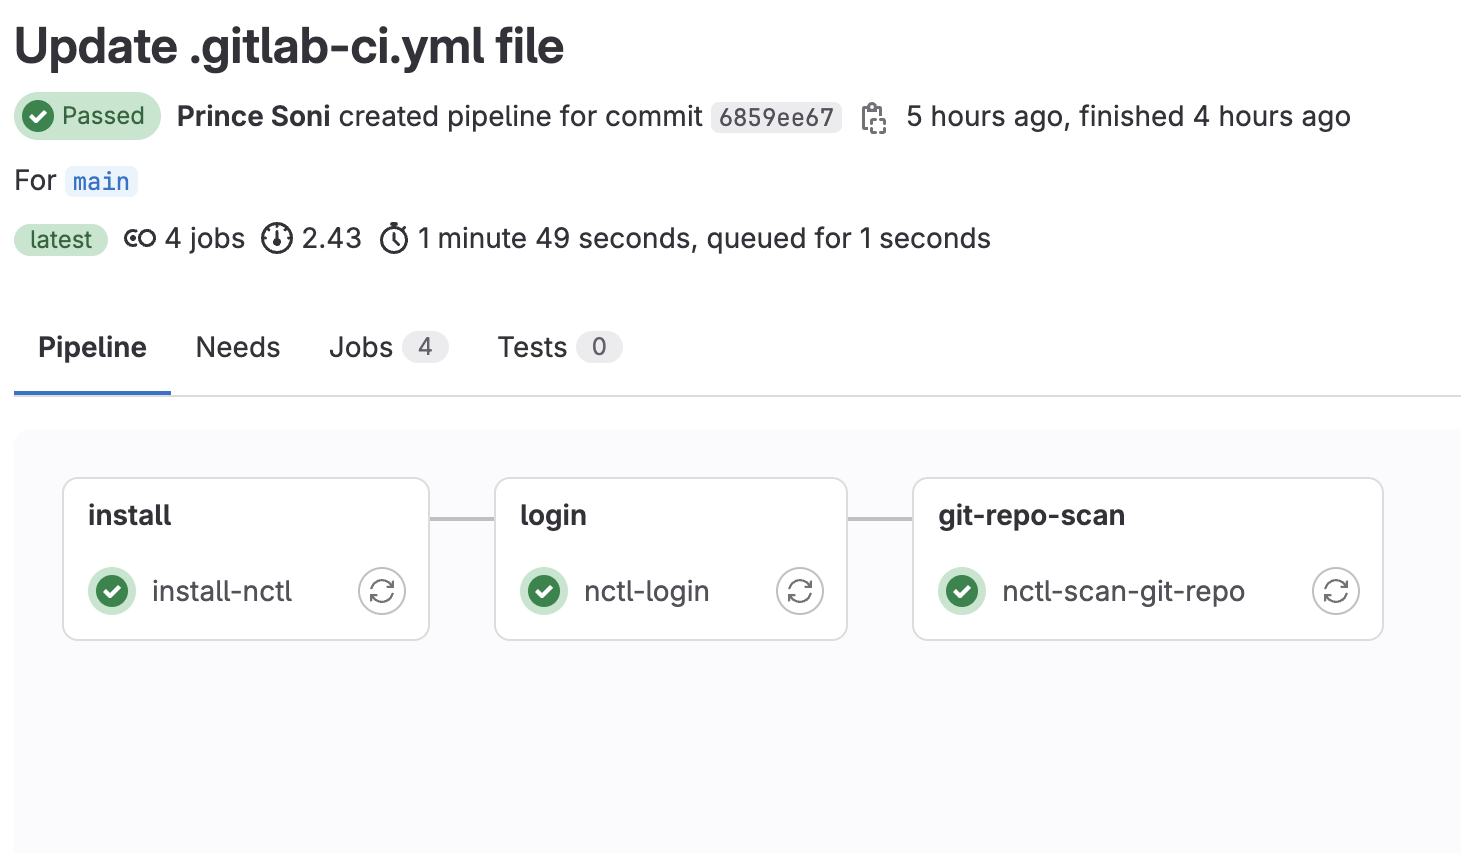
Task: Open the Tests tab
Action: pos(559,347)
